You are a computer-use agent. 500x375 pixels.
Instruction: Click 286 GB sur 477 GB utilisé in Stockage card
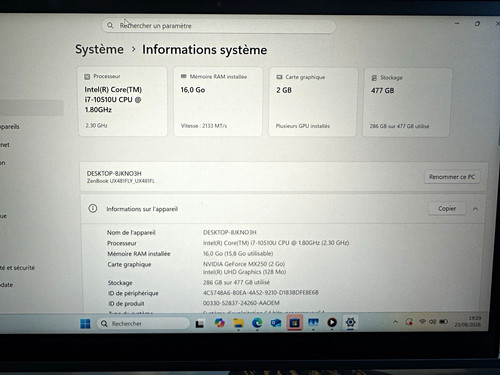[399, 126]
